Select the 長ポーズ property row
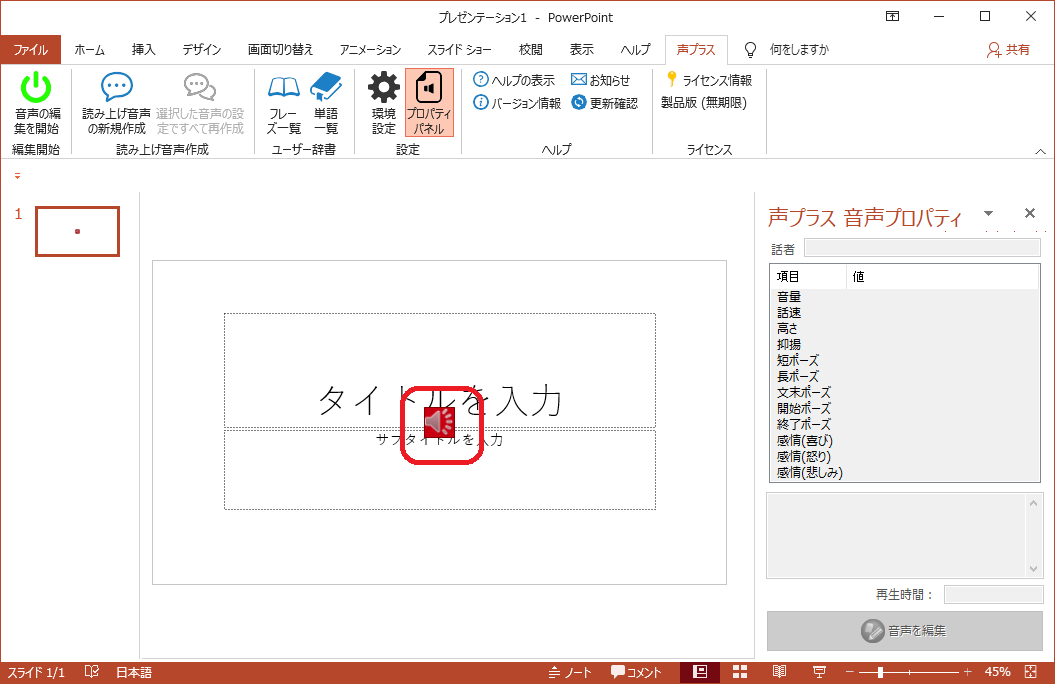 click(x=905, y=377)
